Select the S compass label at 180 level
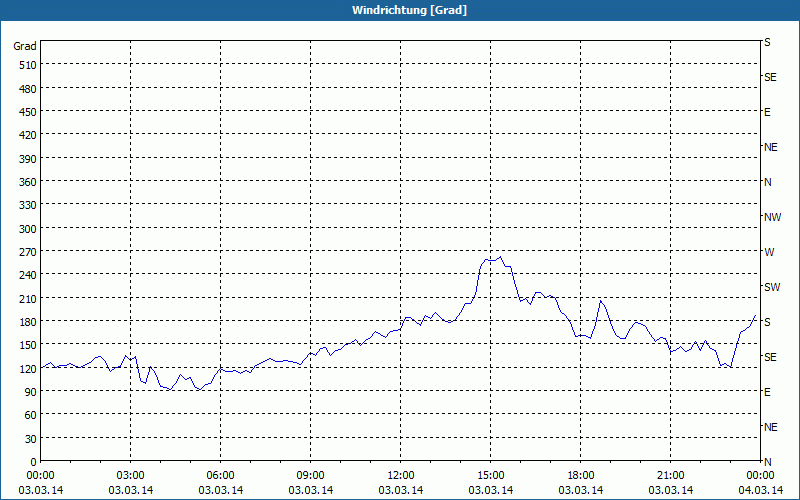 click(767, 322)
